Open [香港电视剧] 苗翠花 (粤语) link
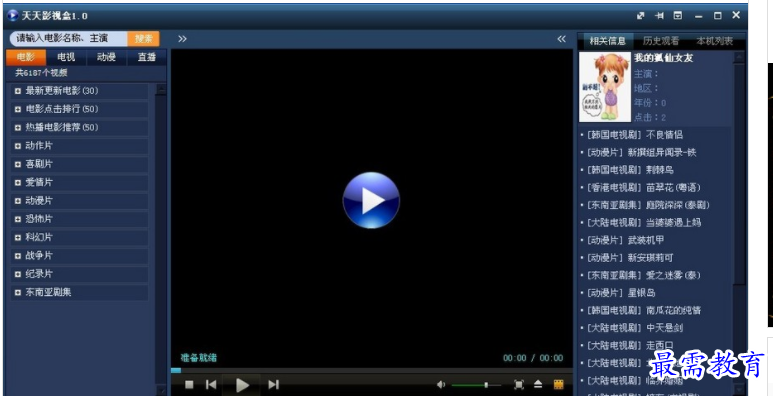773x396 pixels. pyautogui.click(x=643, y=187)
